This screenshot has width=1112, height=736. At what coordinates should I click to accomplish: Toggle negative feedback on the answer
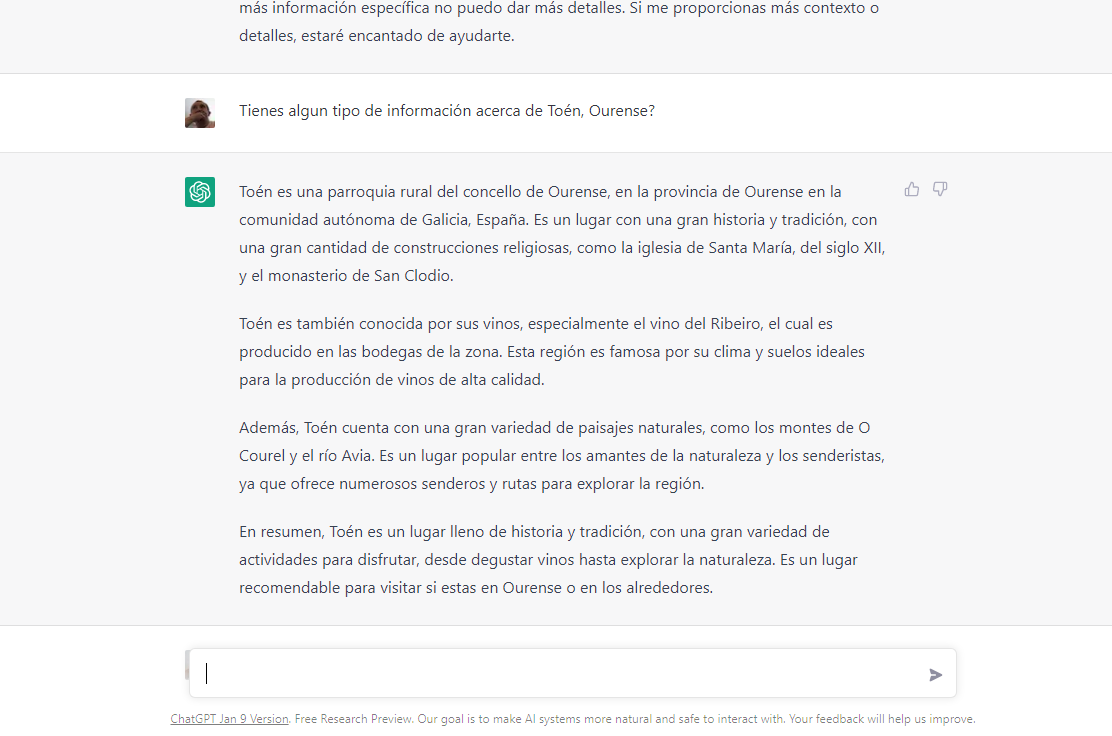pos(940,189)
